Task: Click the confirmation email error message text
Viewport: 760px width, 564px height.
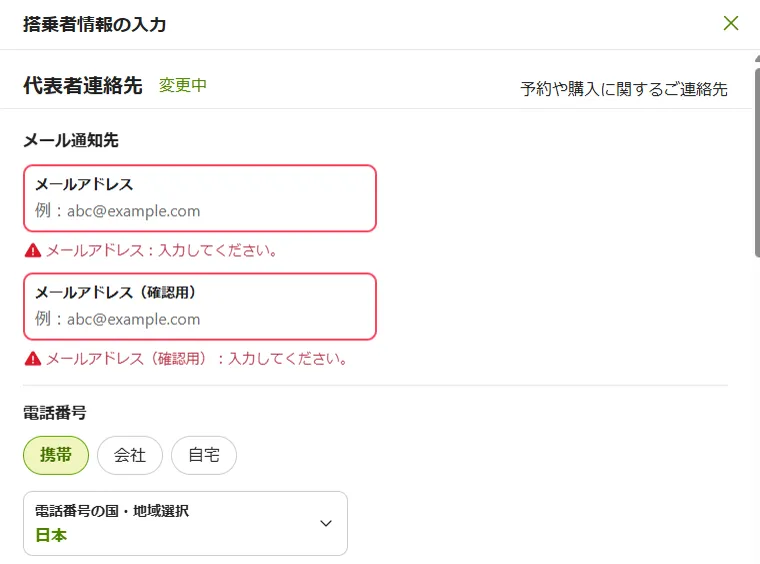Action: pyautogui.click(x=197, y=358)
